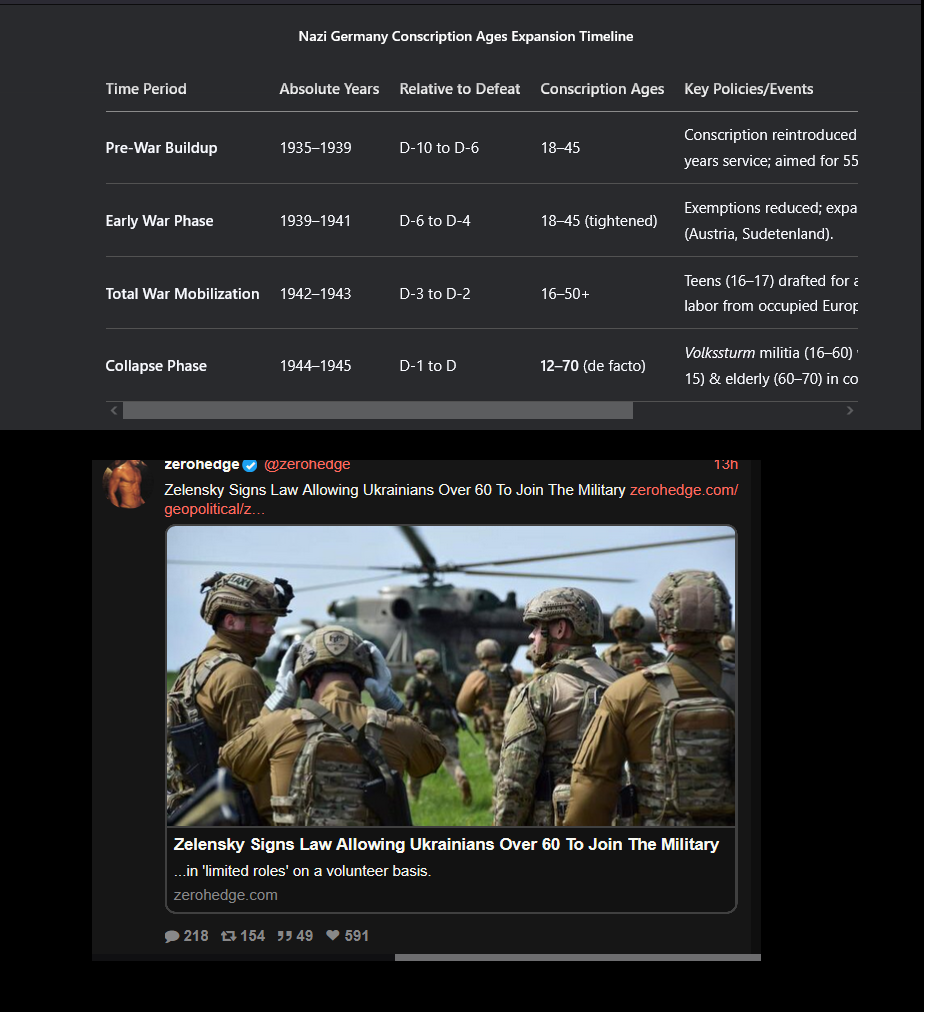The height and width of the screenshot is (1012, 928).
Task: Click the article card headline about Zelensky
Action: (x=446, y=844)
